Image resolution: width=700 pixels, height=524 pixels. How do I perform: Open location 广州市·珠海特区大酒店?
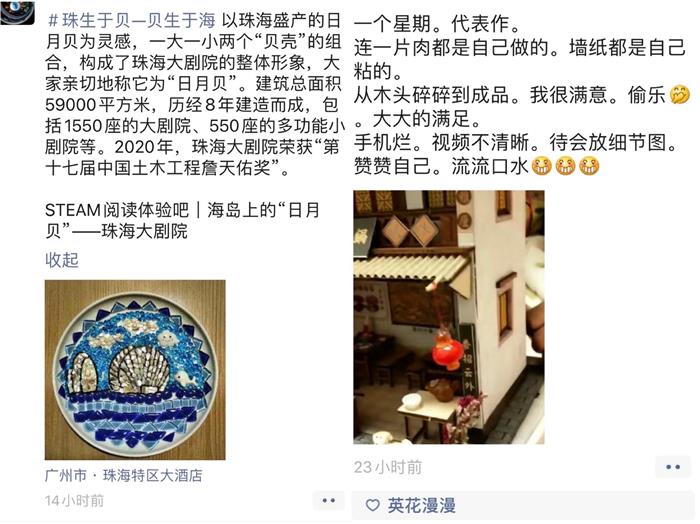(x=124, y=475)
